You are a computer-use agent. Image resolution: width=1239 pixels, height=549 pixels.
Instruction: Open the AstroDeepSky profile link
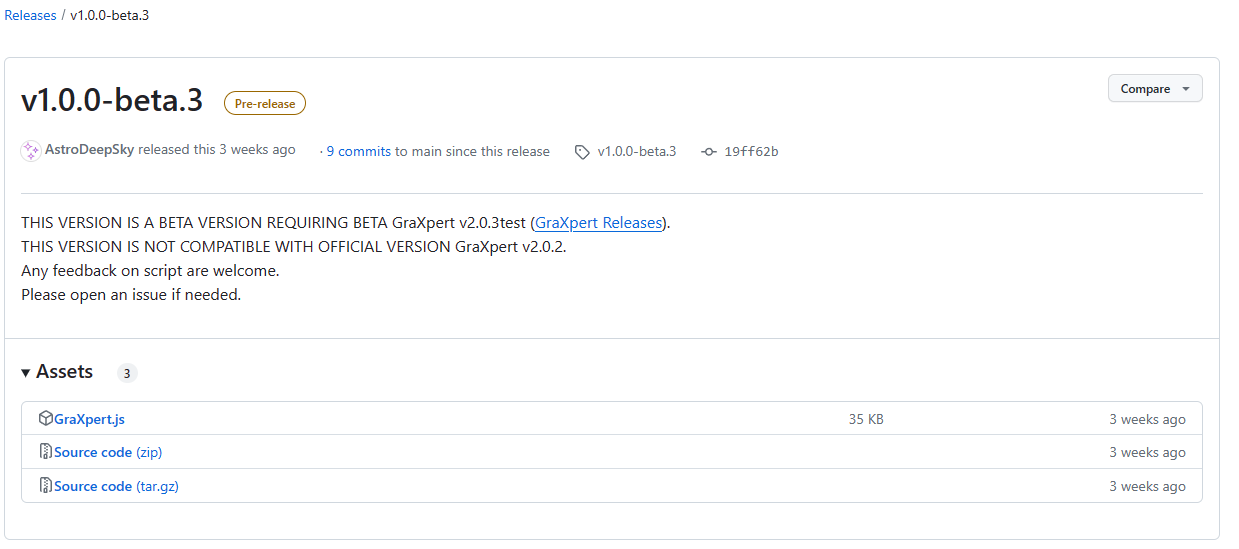coord(90,150)
